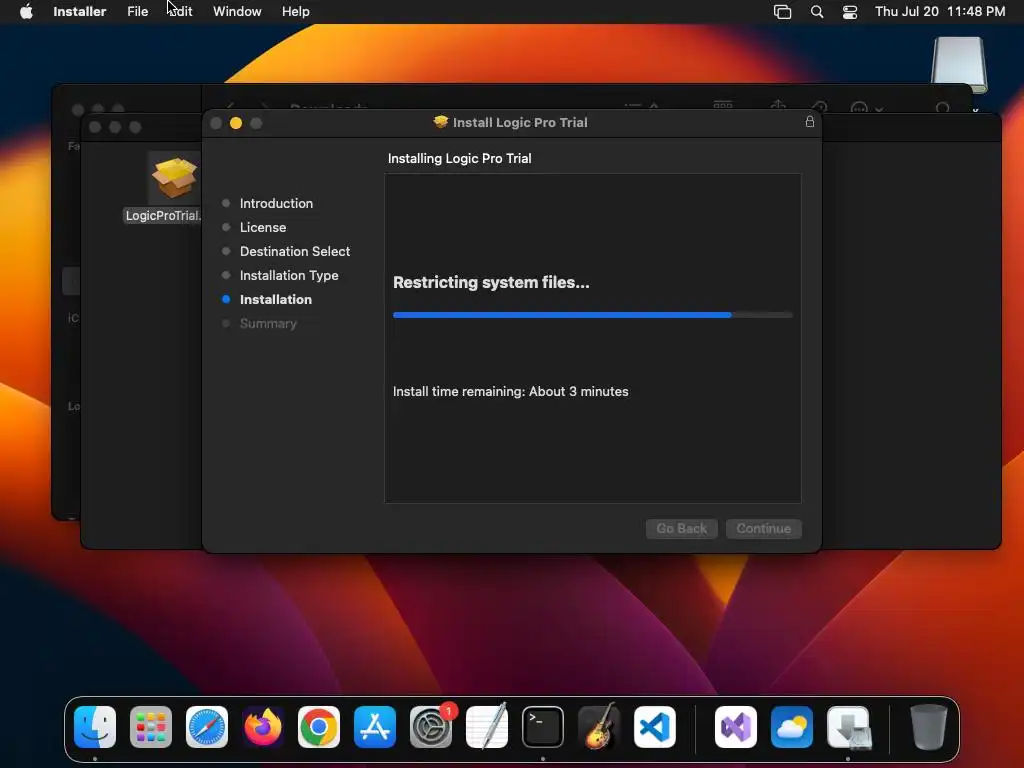Click 'Install time remaining' text
The height and width of the screenshot is (768, 1024).
pyautogui.click(x=511, y=391)
